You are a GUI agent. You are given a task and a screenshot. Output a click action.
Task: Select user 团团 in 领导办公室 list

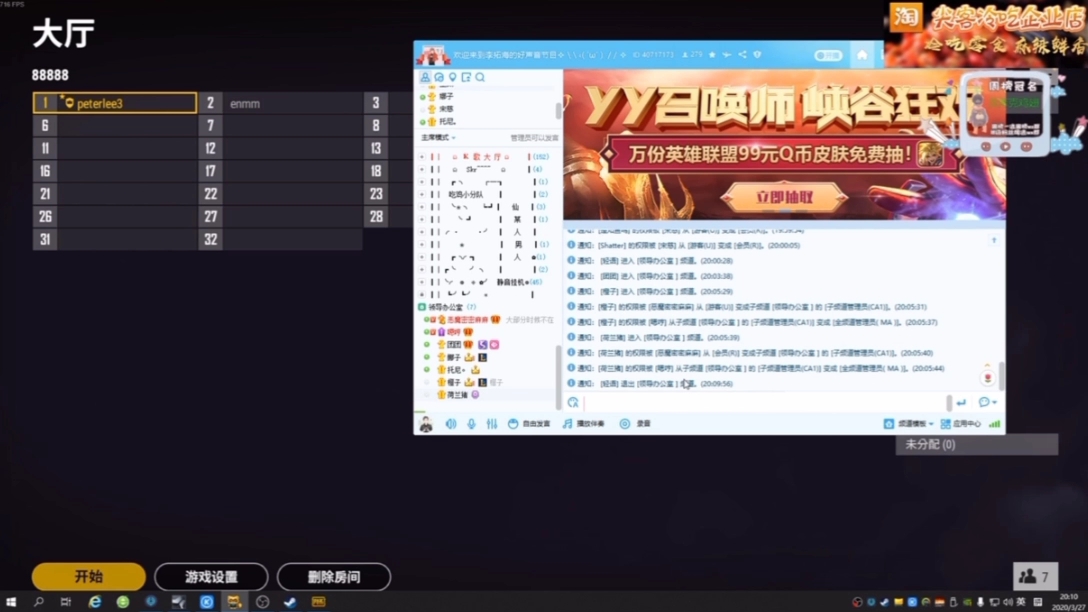click(454, 344)
